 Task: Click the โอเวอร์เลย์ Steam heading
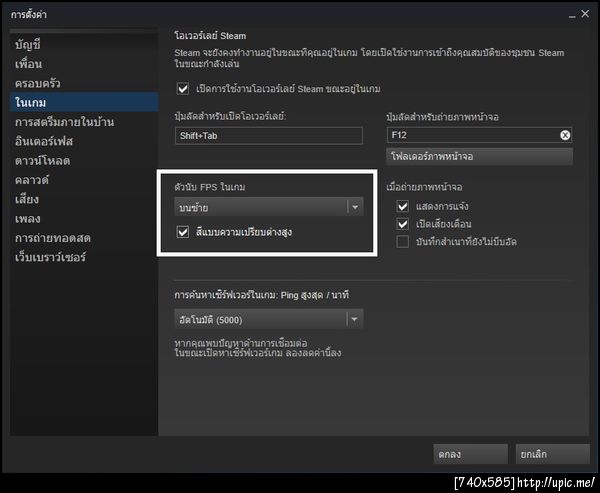point(210,36)
